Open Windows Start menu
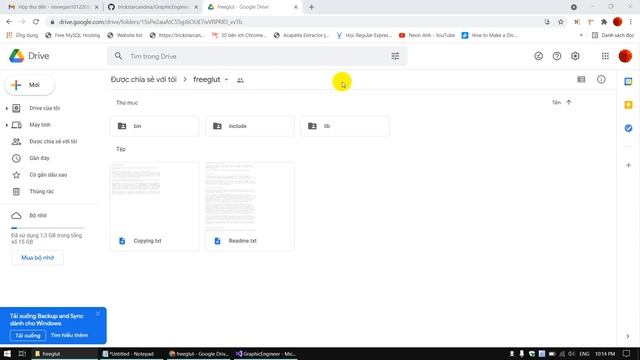Image resolution: width=640 pixels, height=360 pixels. pos(7,354)
